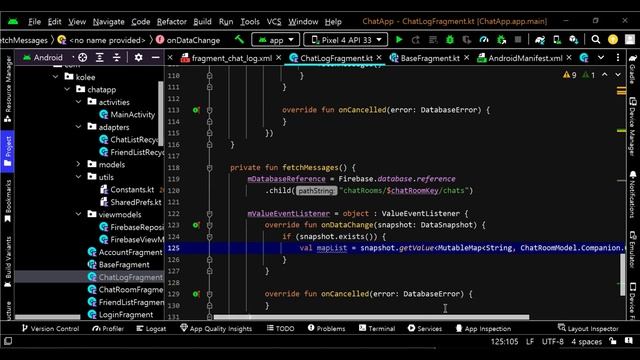
Task: Click project panel vertical scrollbar
Action: point(161,113)
